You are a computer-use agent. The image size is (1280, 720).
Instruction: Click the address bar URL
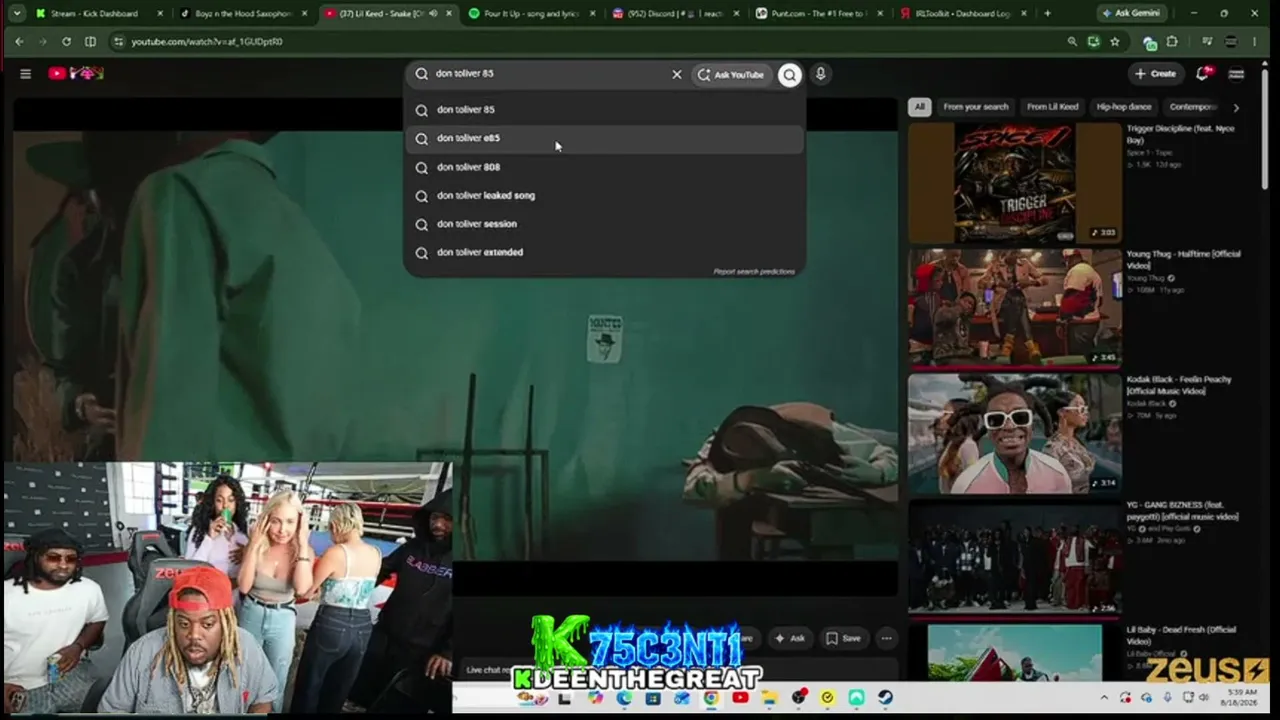point(207,42)
